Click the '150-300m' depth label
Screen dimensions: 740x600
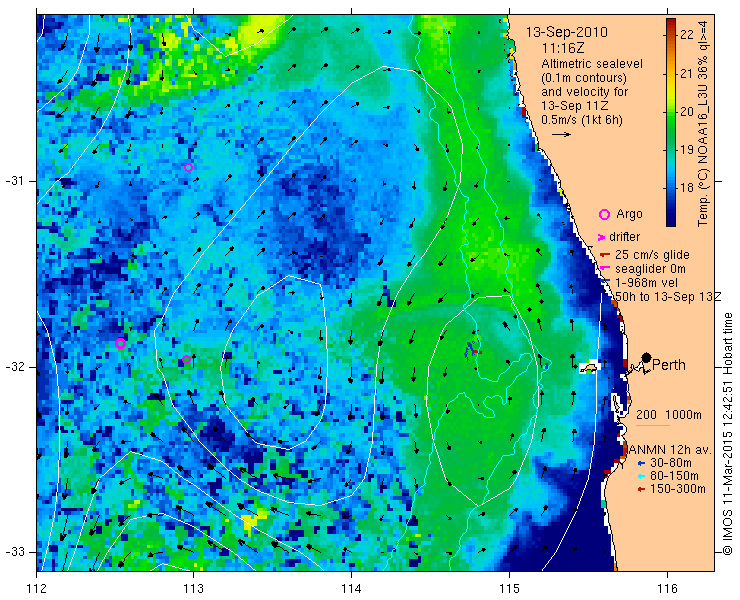[x=678, y=489]
